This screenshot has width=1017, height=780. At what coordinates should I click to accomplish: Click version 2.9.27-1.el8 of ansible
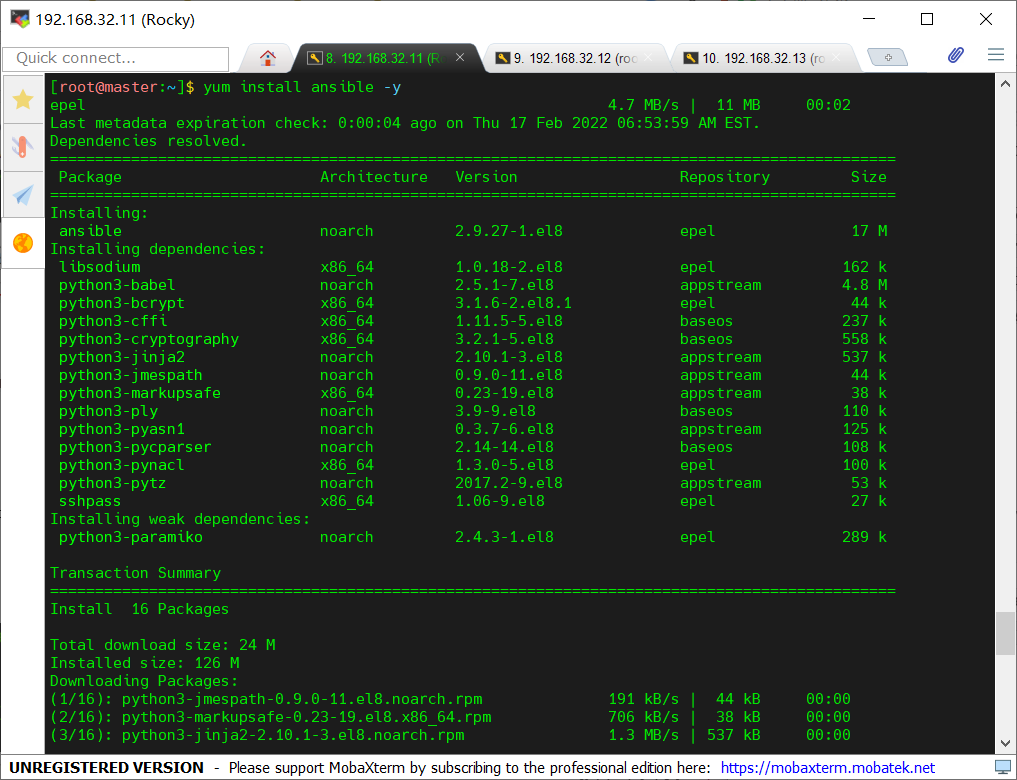pos(508,231)
